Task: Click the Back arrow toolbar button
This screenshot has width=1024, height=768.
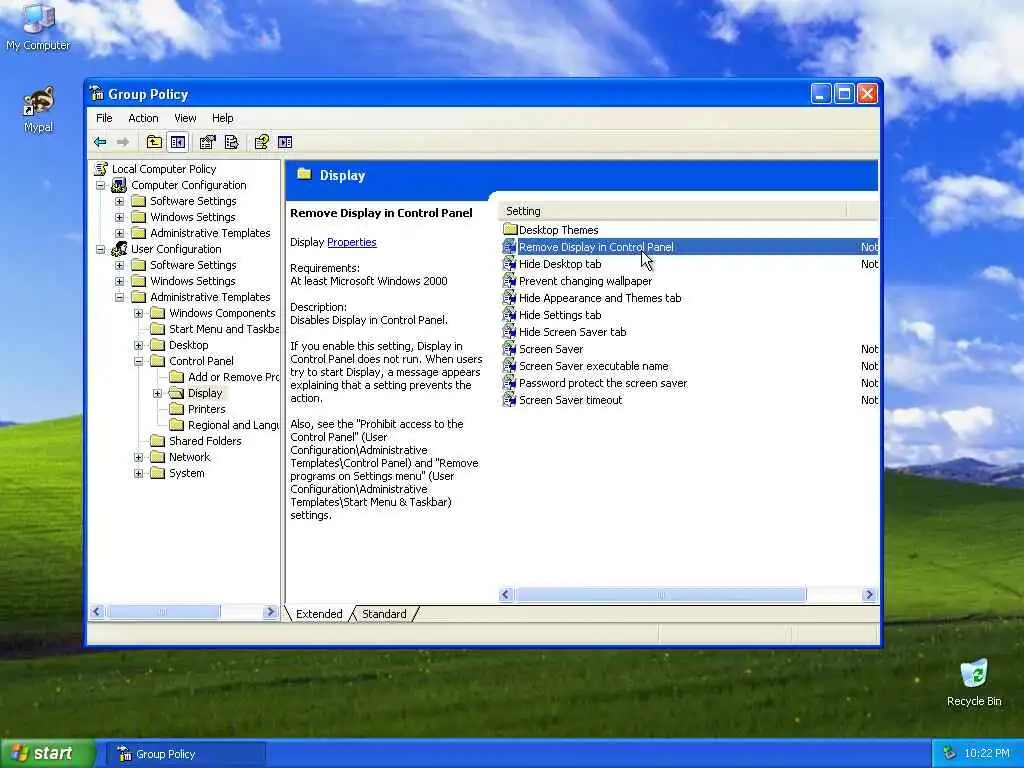Action: click(x=100, y=142)
